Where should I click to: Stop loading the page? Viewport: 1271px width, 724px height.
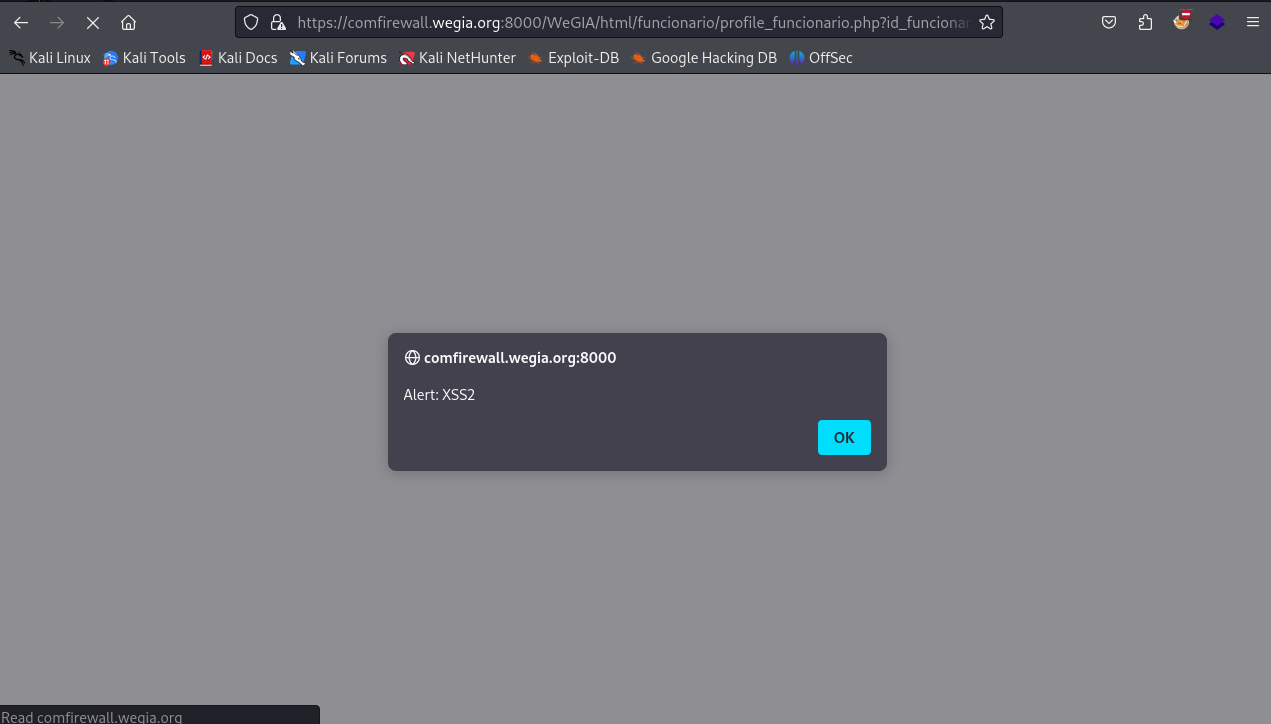[x=93, y=22]
